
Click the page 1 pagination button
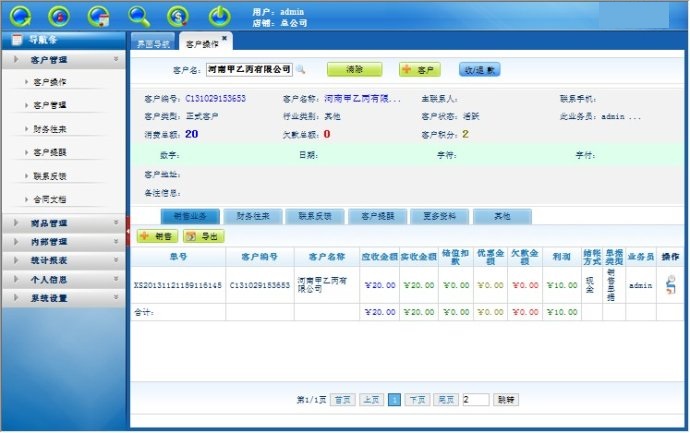394,400
